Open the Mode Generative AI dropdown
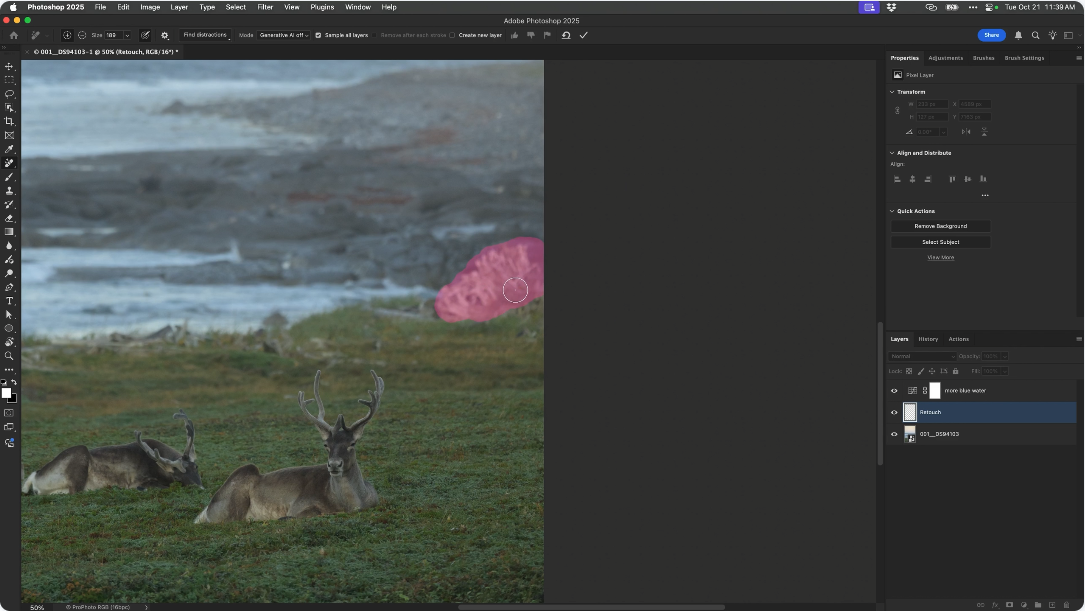Image resolution: width=1085 pixels, height=611 pixels. (284, 35)
